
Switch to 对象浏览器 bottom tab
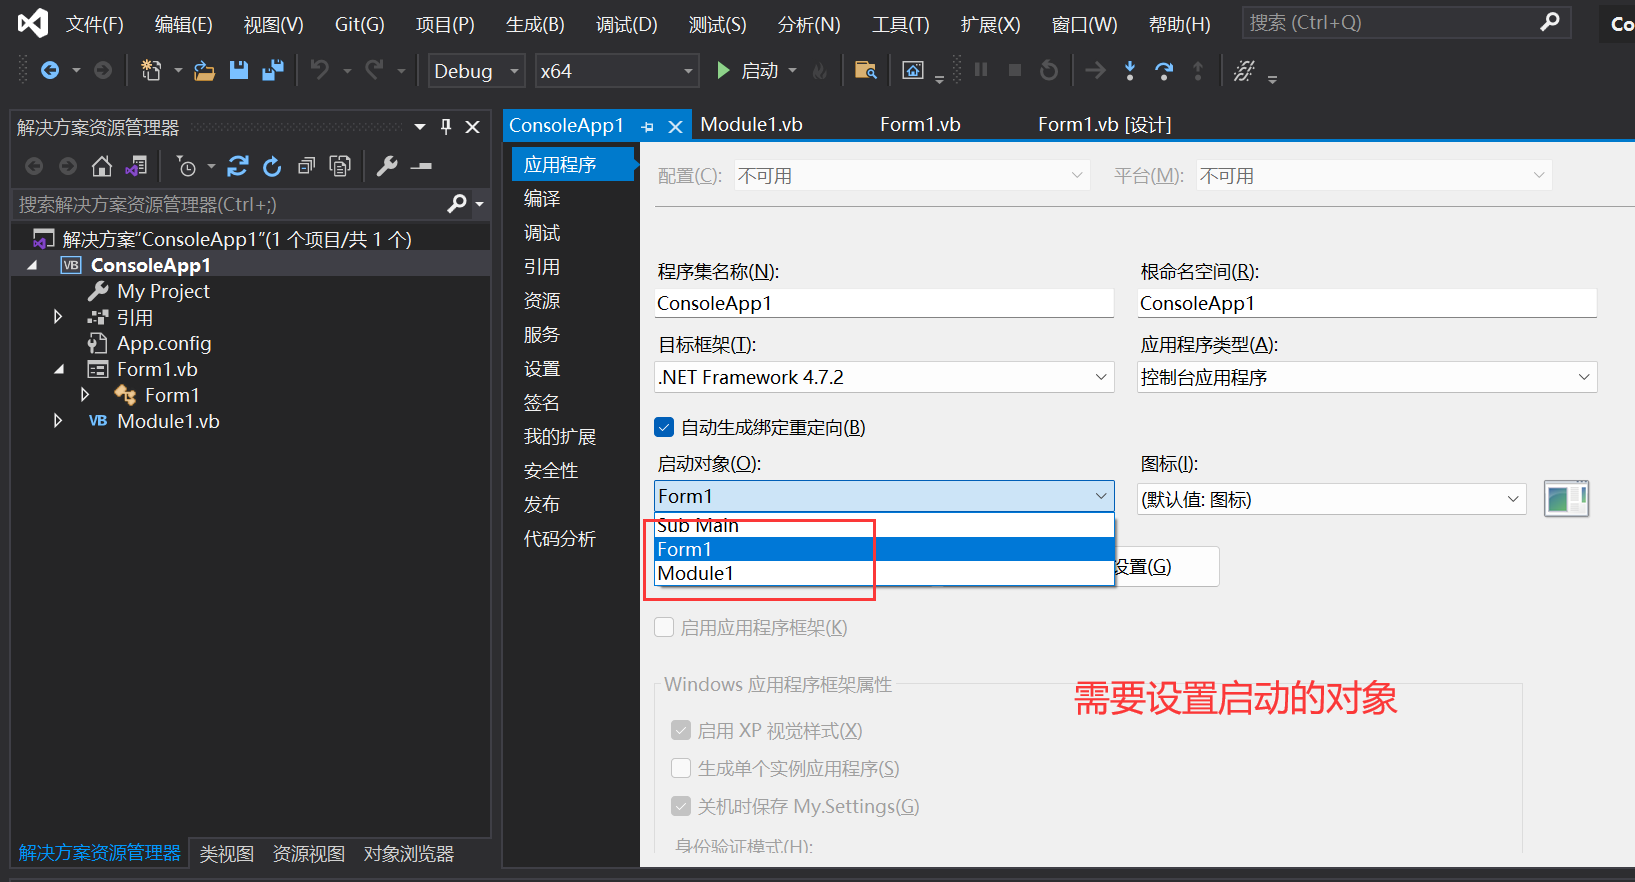click(409, 853)
